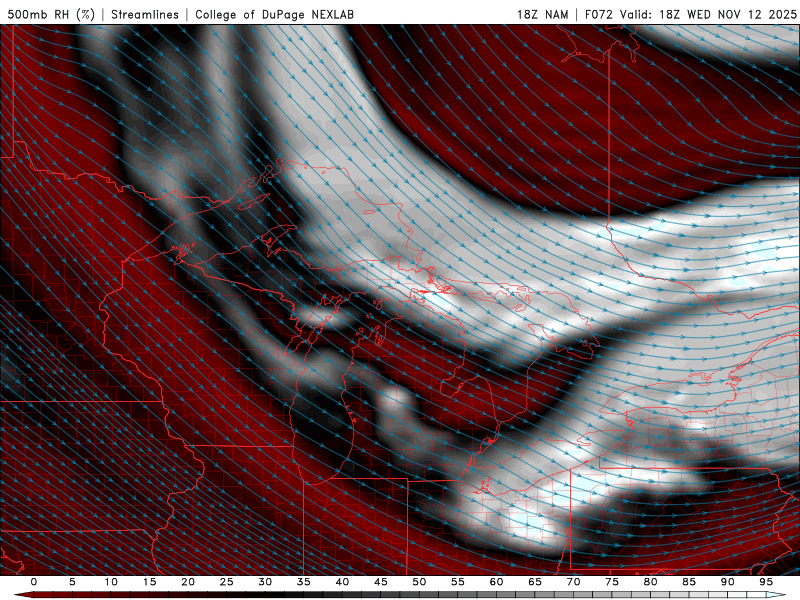This screenshot has width=800, height=600.
Task: Click the "F072" forecast hour text
Action: pos(599,14)
